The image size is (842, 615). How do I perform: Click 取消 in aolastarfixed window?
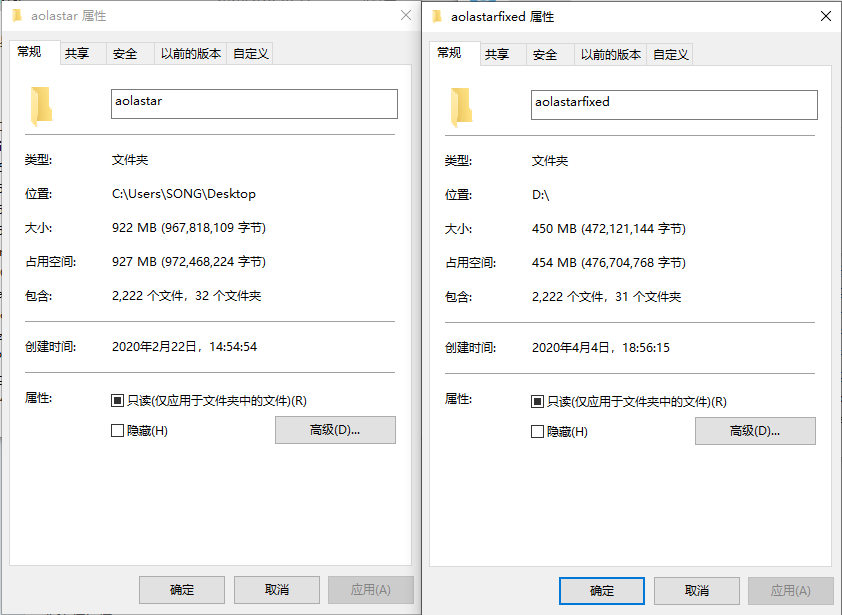[x=696, y=591]
